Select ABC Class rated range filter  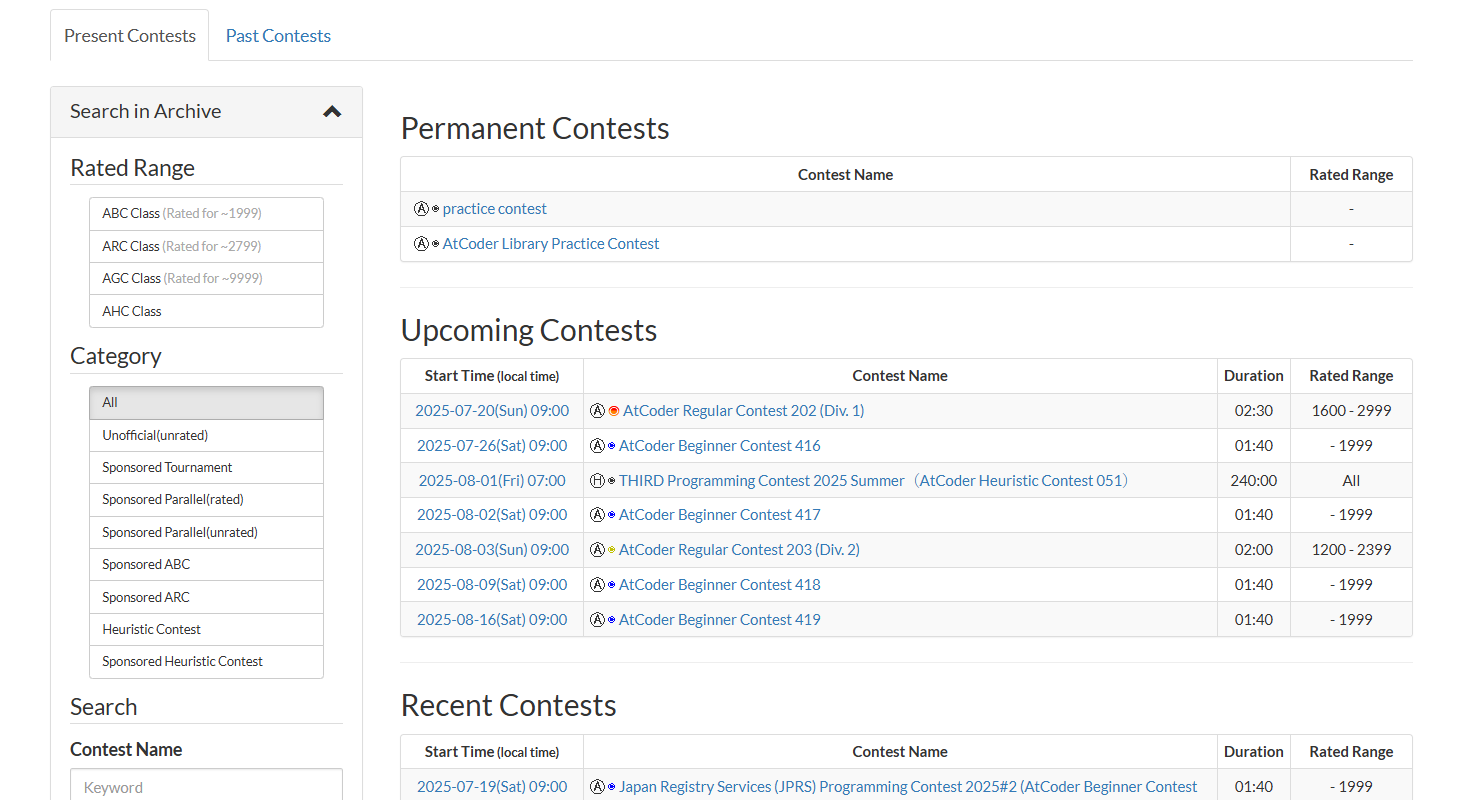coord(206,214)
